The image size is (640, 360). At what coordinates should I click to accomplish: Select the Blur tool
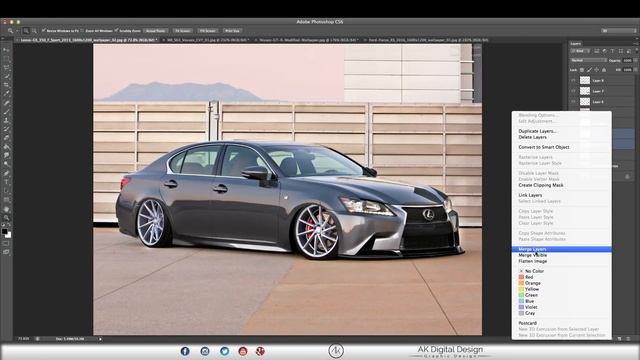(x=7, y=155)
